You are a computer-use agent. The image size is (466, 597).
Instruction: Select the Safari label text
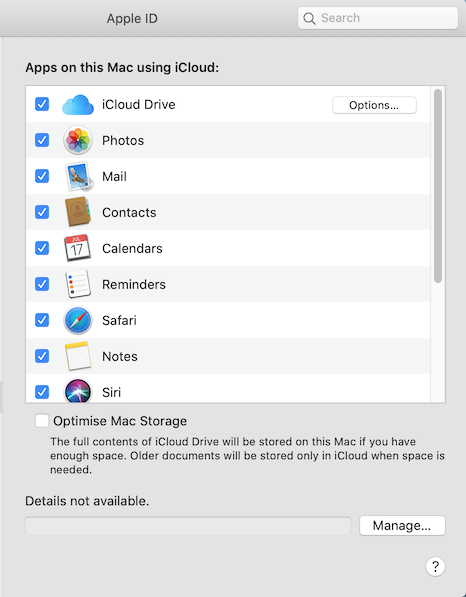[x=119, y=320]
